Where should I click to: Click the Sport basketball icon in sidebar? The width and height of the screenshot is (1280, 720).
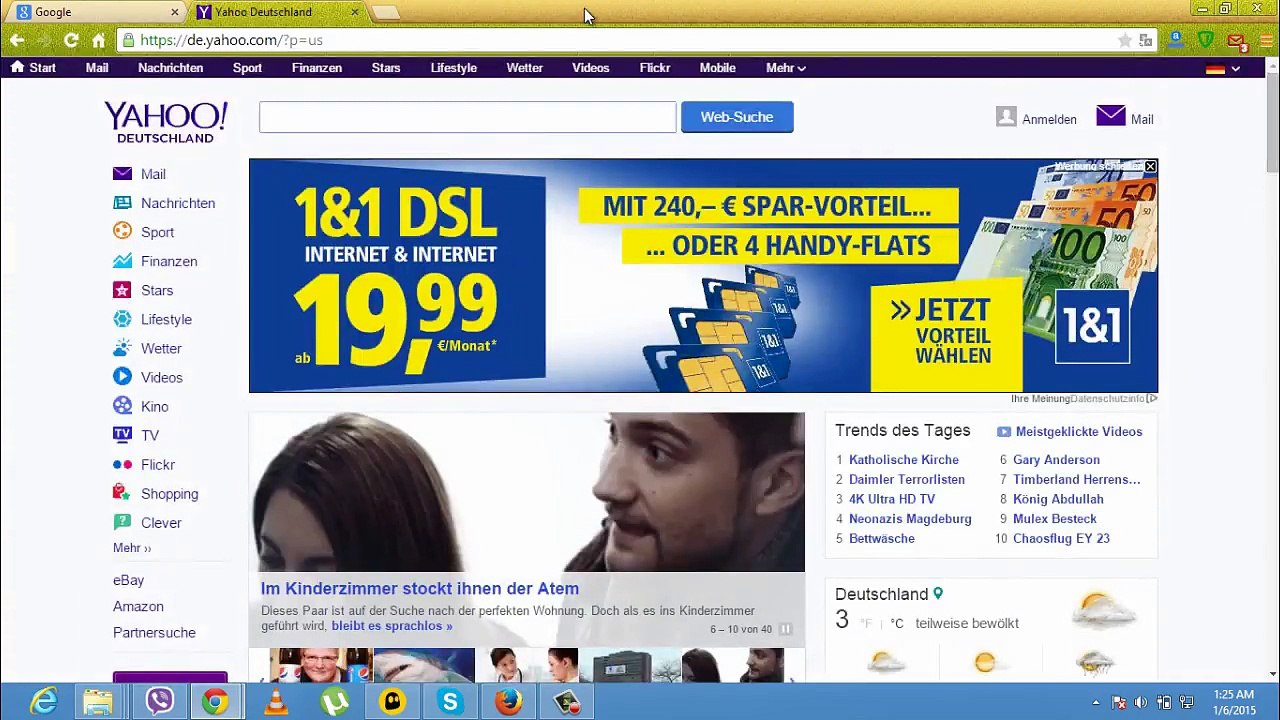coord(122,232)
